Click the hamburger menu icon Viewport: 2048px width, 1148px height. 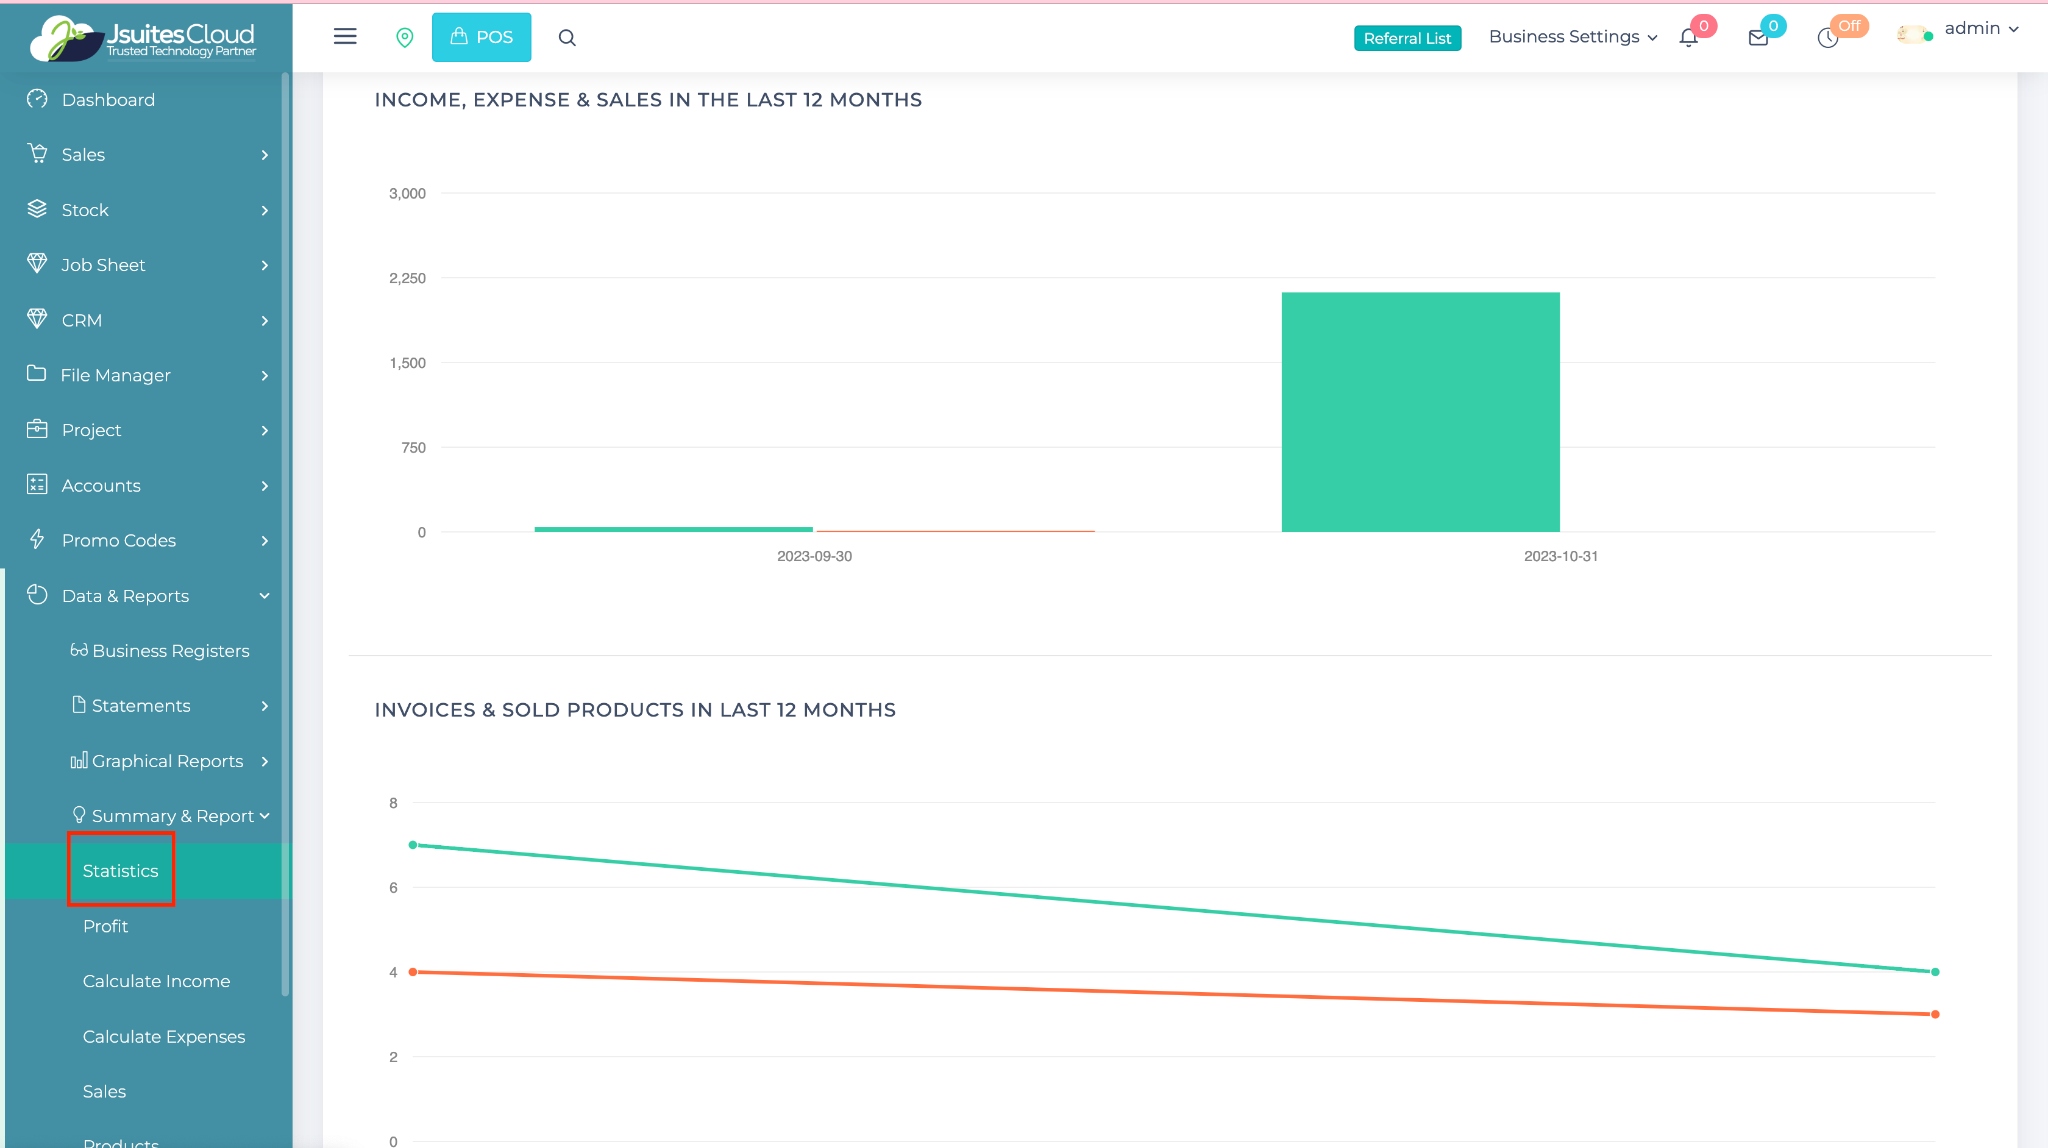[345, 37]
